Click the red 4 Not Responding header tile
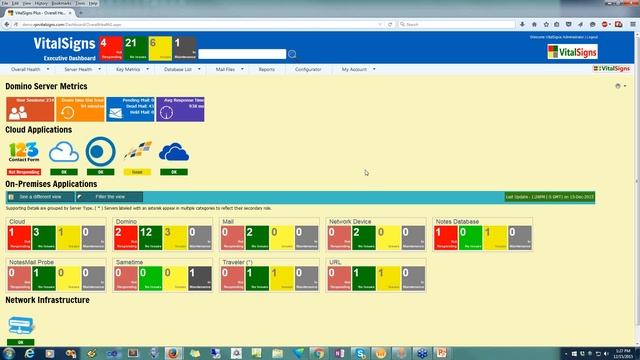 point(111,48)
